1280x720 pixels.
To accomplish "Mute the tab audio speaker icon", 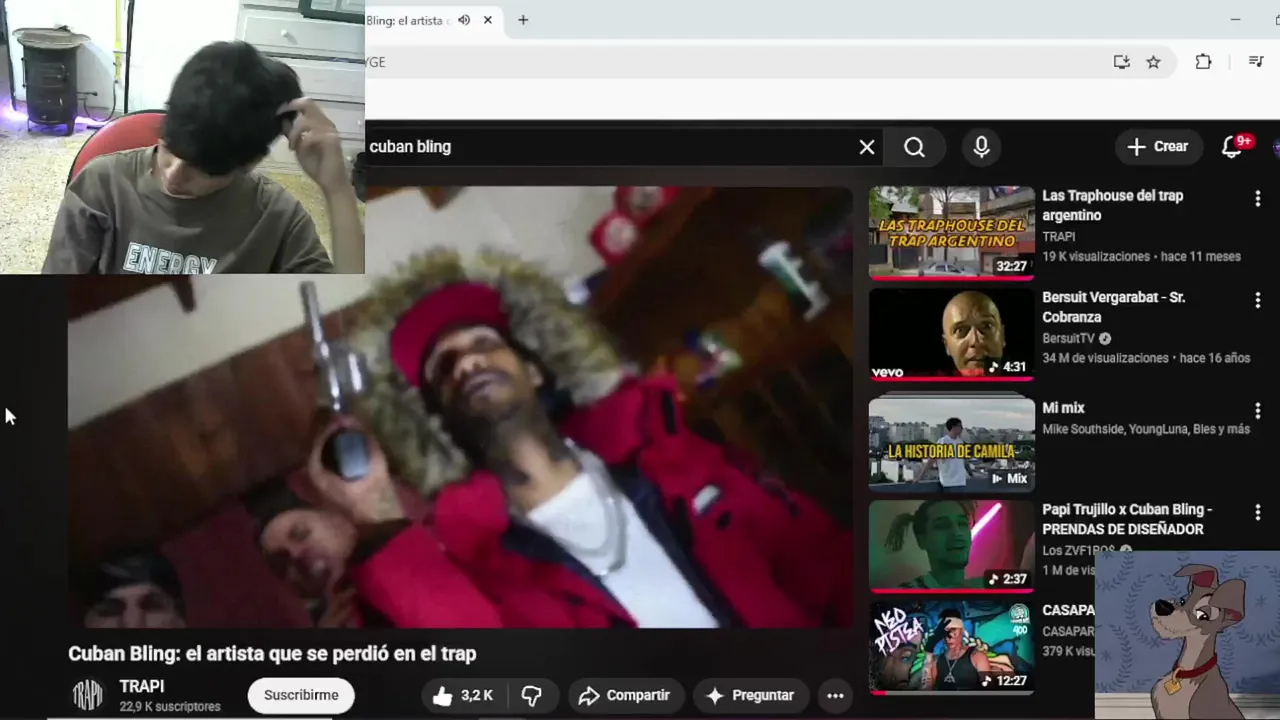I will pos(464,20).
